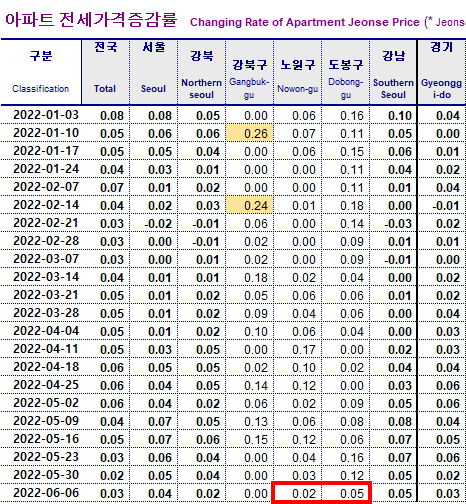The image size is (466, 504).
Task: Click the 2022-06-06 date cell
Action: click(41, 493)
